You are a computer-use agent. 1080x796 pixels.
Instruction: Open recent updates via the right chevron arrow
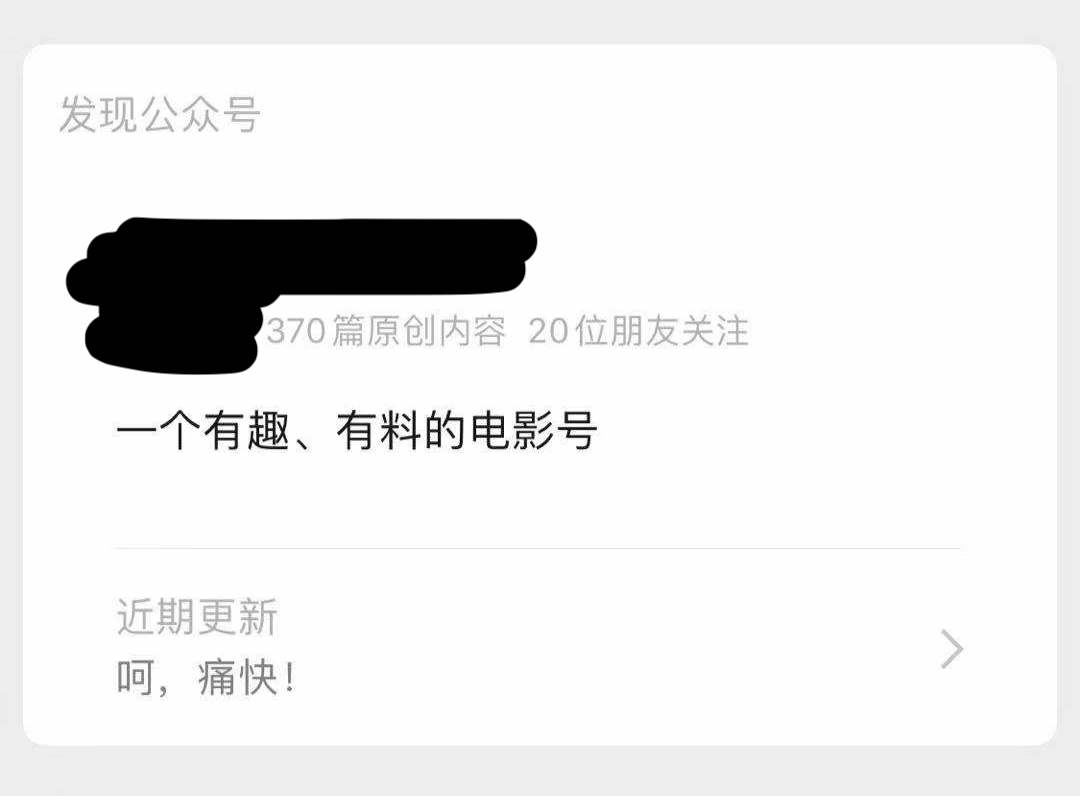pyautogui.click(x=951, y=649)
